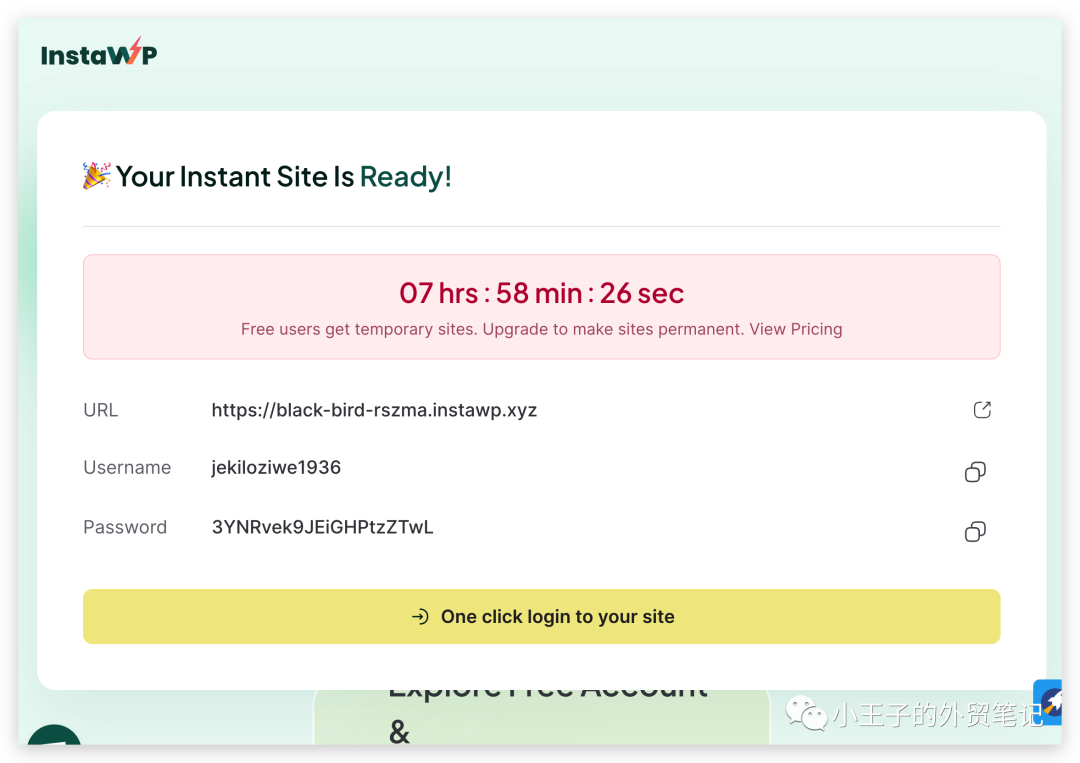
Task: Click the party popper emoji in heading
Action: point(97,176)
